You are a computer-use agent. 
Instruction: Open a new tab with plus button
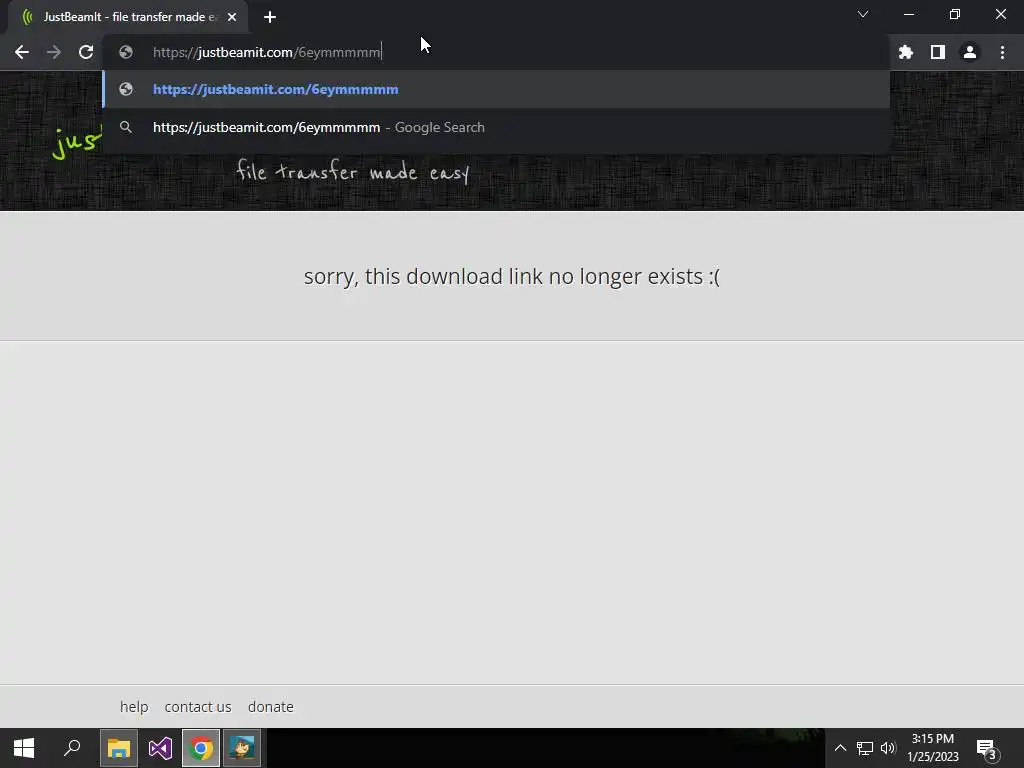(270, 17)
